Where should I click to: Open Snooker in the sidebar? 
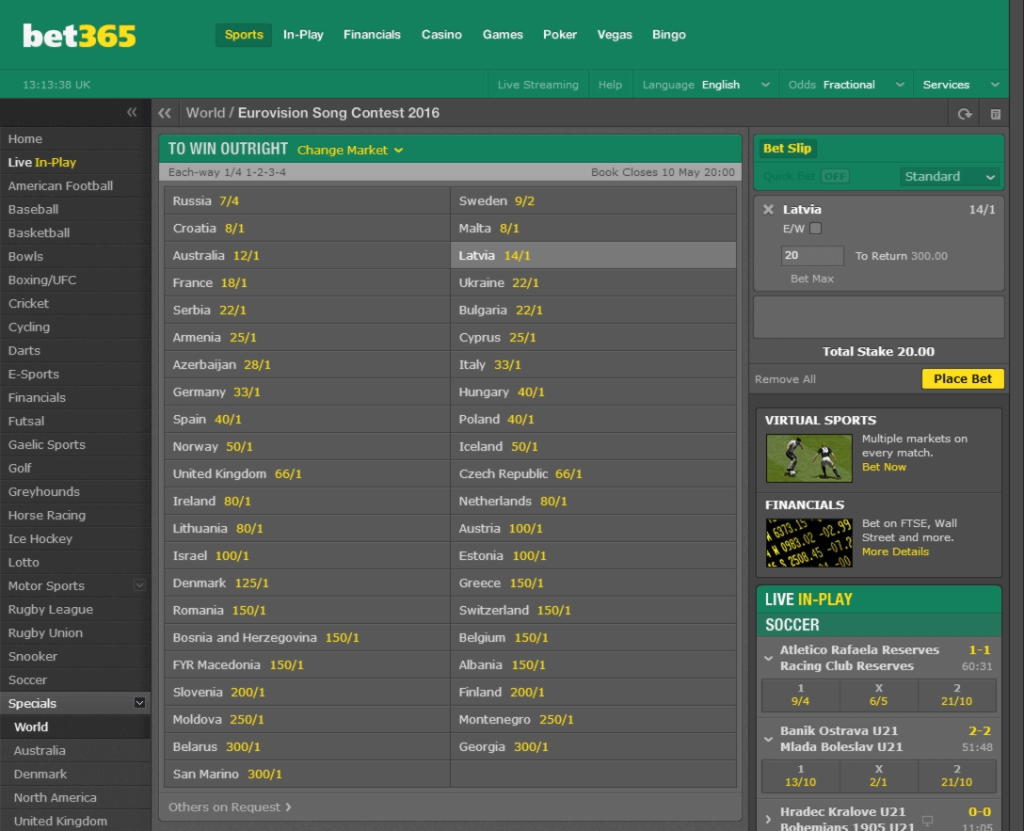click(75, 656)
